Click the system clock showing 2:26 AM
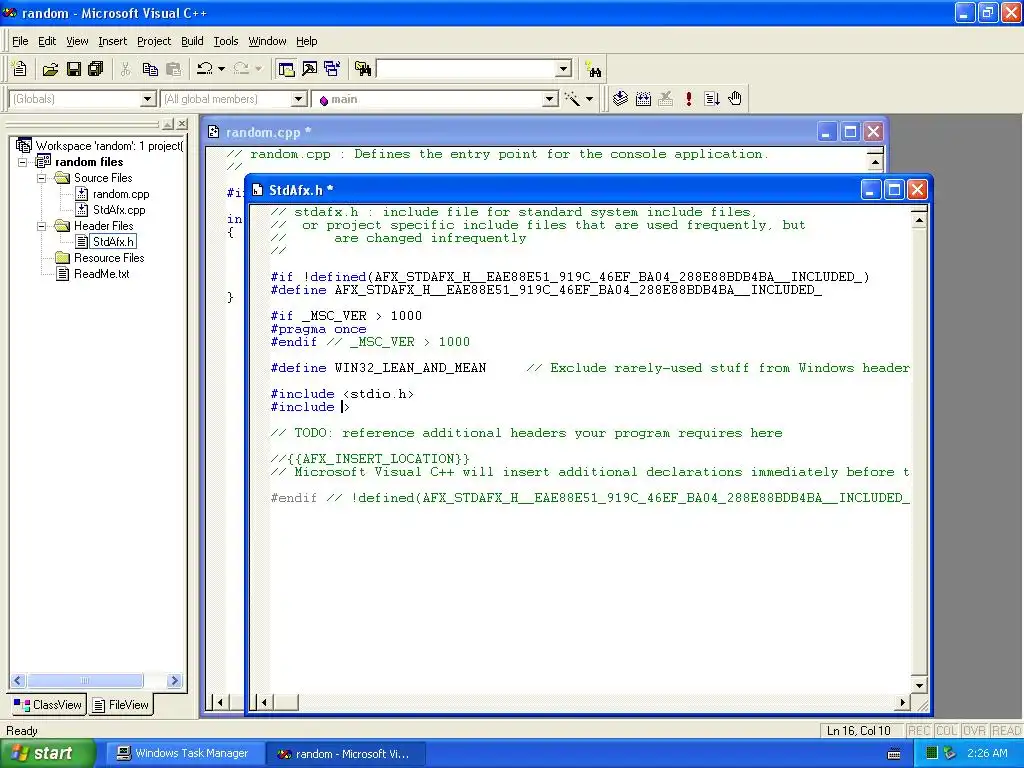 point(987,753)
